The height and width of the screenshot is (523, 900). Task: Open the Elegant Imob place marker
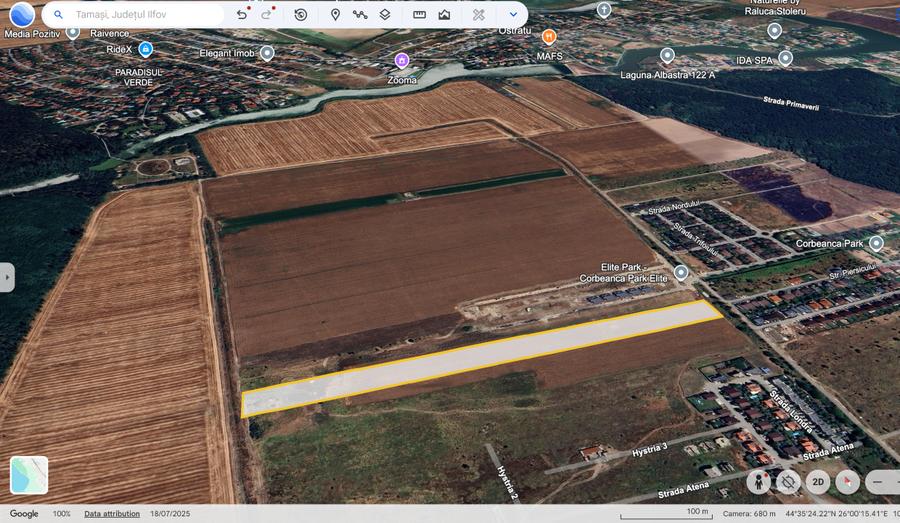point(267,53)
